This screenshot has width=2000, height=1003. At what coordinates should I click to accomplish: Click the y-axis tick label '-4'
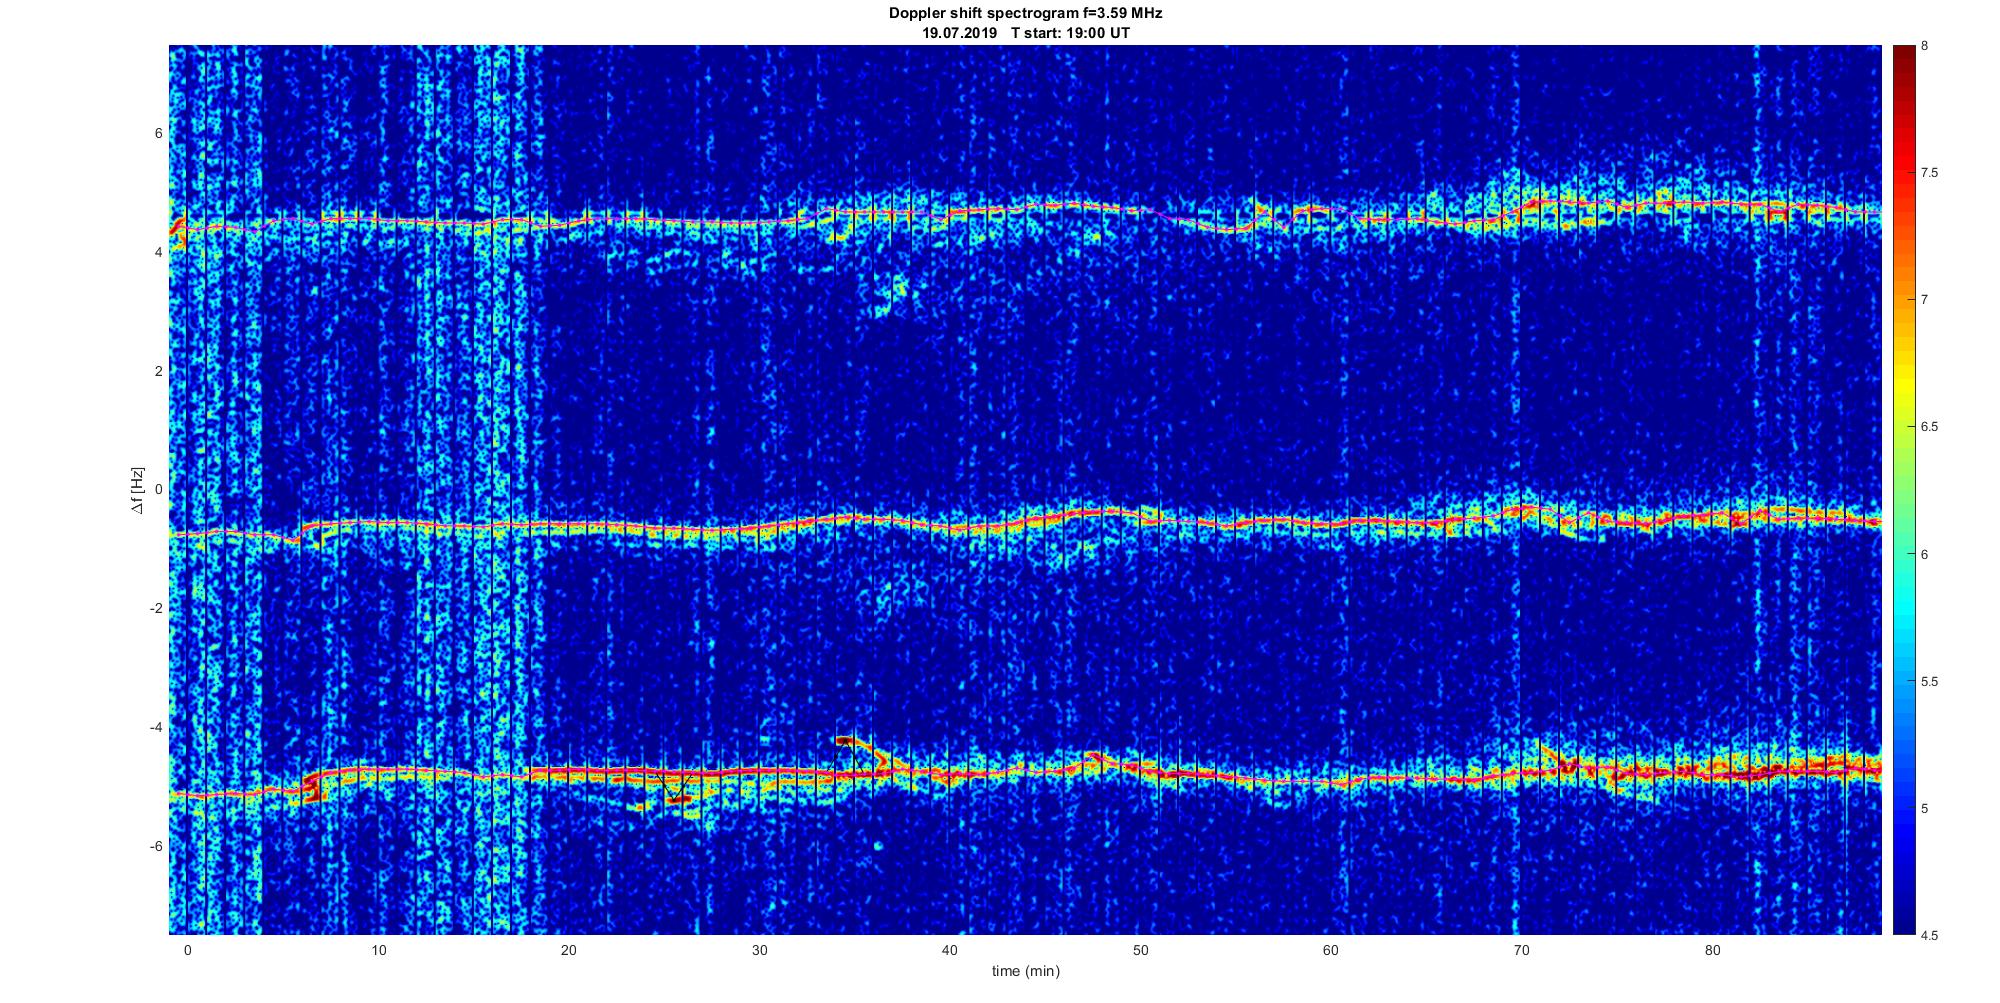click(x=155, y=727)
